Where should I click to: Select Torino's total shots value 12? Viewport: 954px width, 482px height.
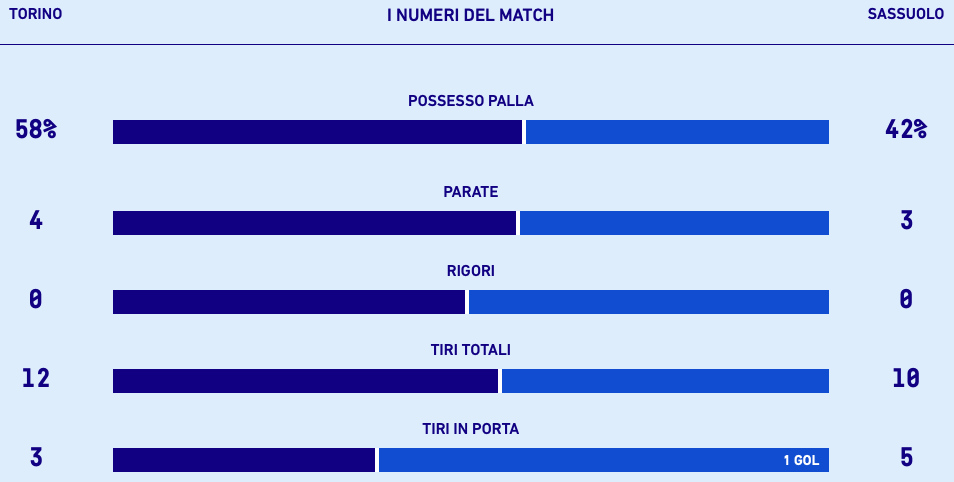coord(36,378)
